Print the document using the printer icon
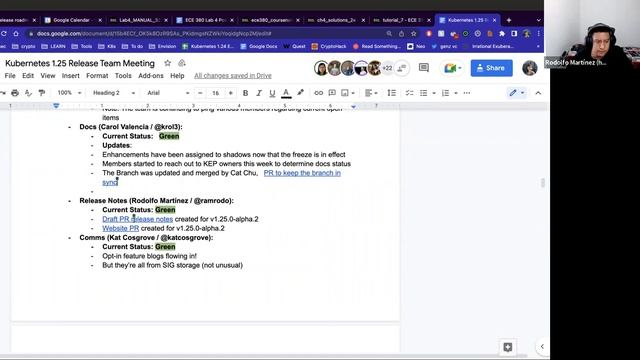 point(15,93)
